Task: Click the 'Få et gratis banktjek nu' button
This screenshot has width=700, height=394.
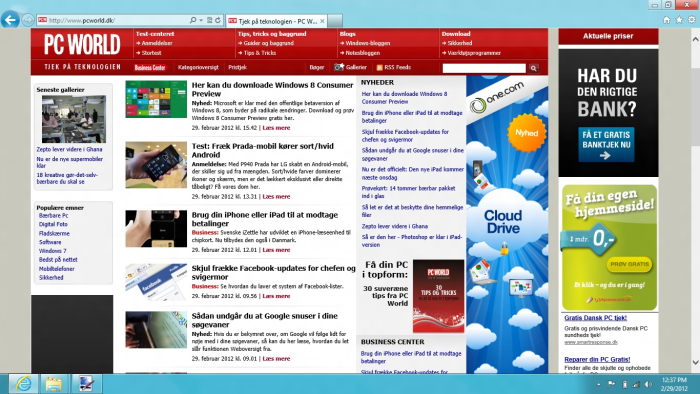Action: tap(606, 145)
